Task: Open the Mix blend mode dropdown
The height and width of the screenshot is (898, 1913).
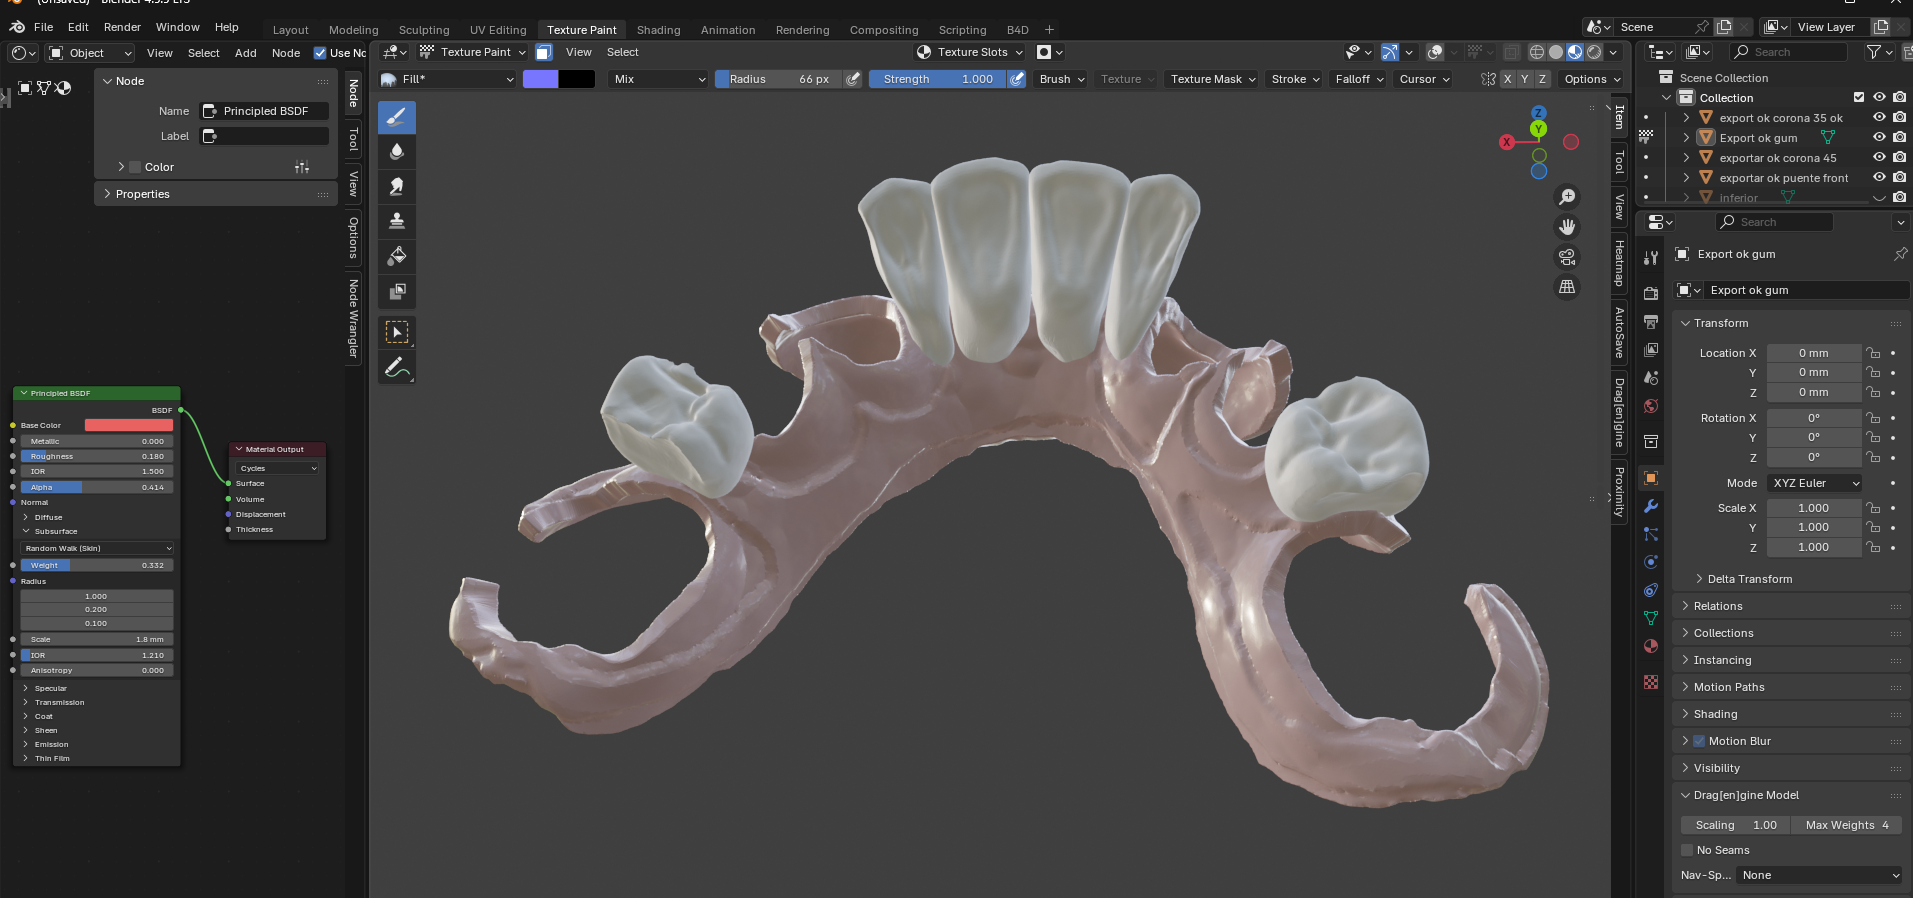Action: (x=658, y=79)
